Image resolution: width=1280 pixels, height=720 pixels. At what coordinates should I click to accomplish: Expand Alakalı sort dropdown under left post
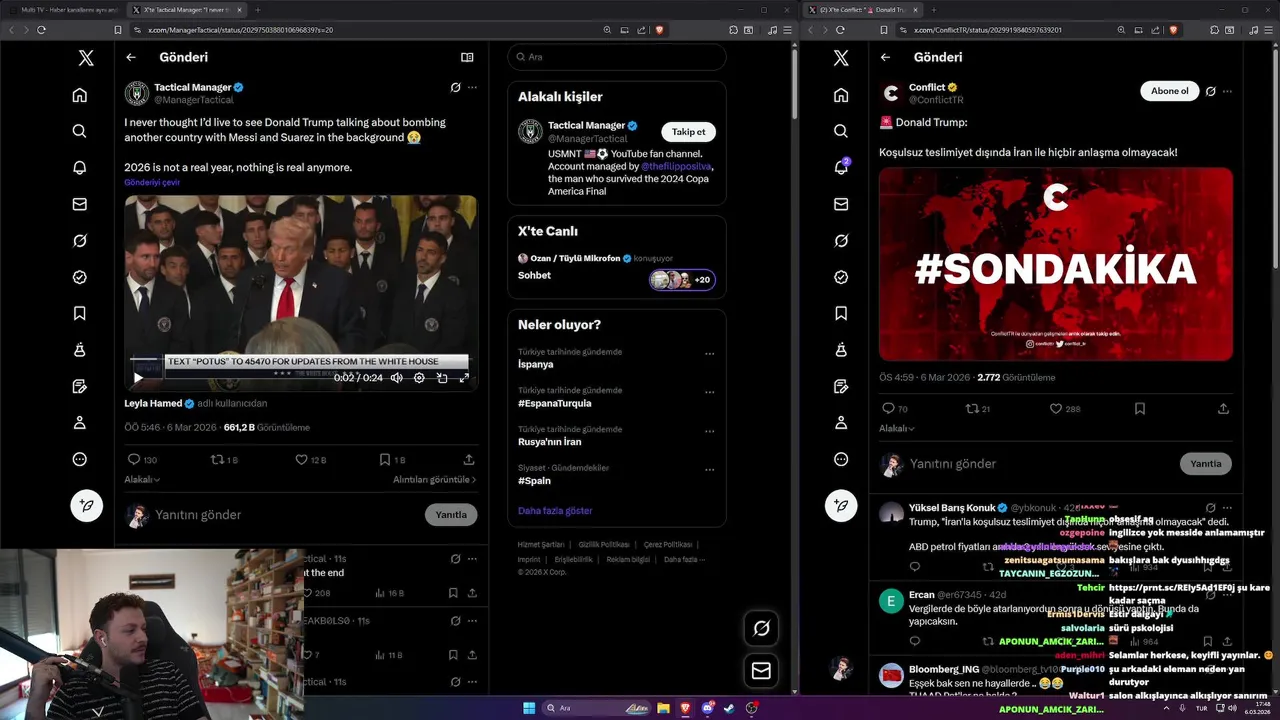(x=142, y=480)
